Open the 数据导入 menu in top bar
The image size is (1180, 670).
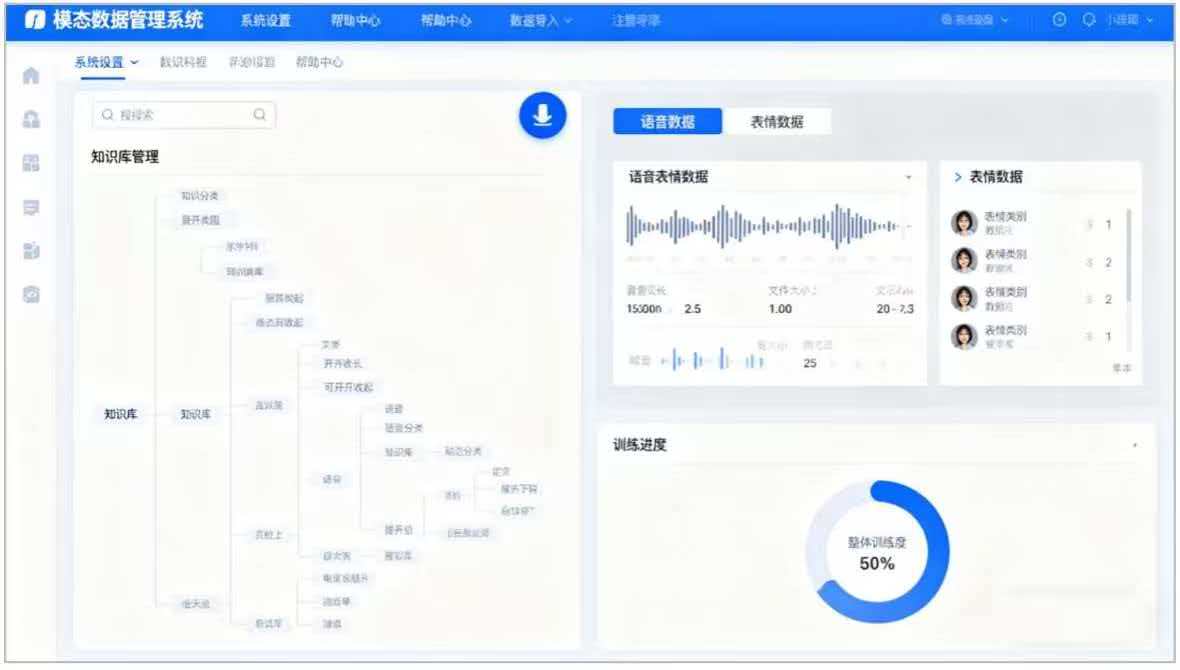[x=531, y=19]
